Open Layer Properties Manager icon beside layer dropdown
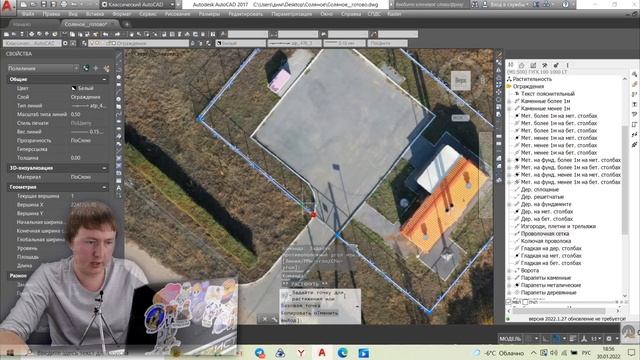The height and width of the screenshot is (360, 640). pyautogui.click(x=84, y=43)
